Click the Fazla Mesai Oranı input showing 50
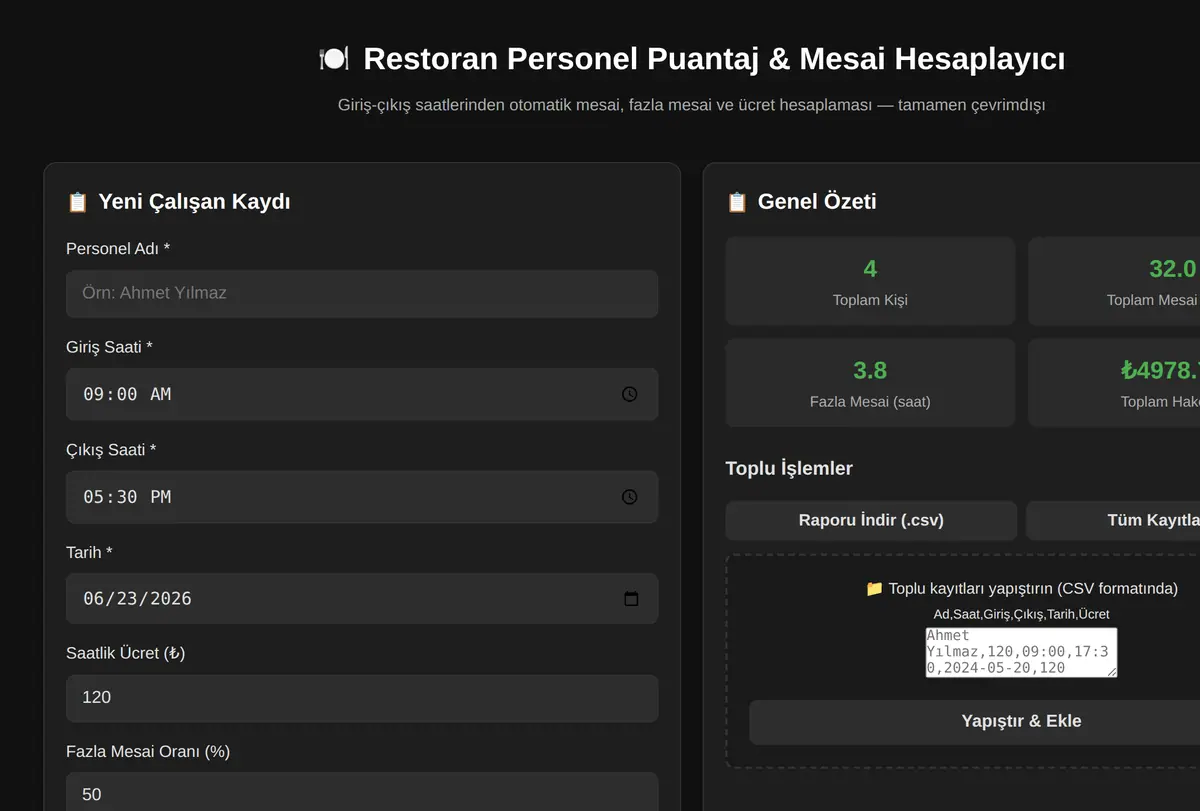The image size is (1200, 811). [x=362, y=794]
